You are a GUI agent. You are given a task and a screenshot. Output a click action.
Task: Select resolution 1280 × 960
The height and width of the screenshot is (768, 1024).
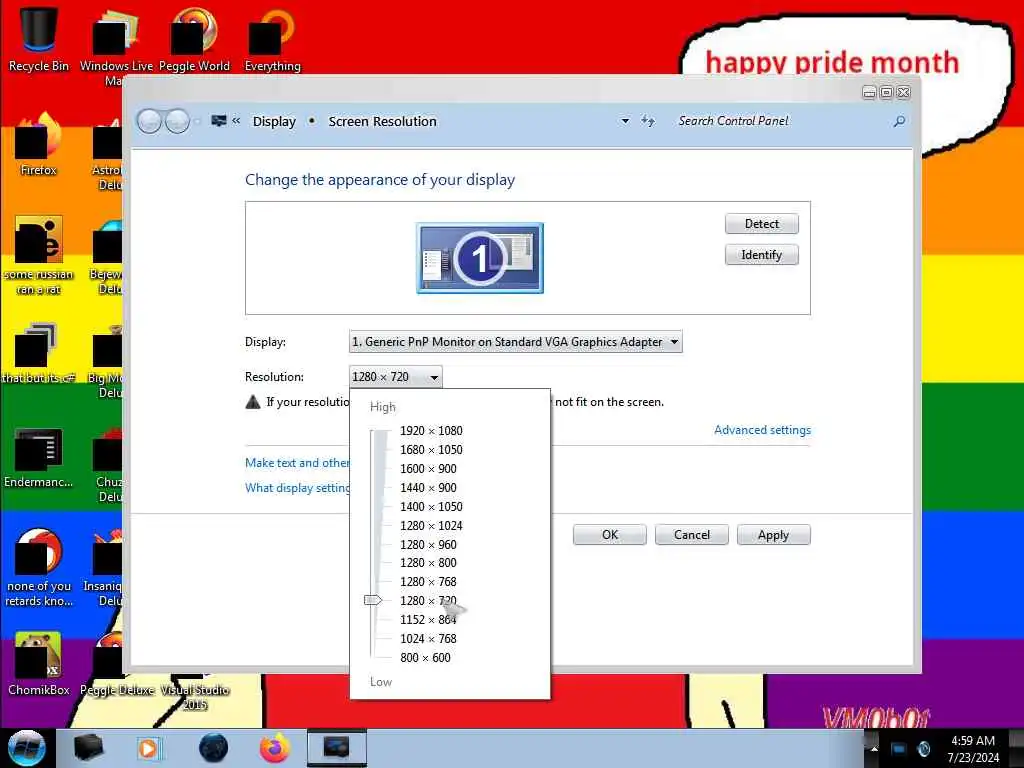(428, 544)
